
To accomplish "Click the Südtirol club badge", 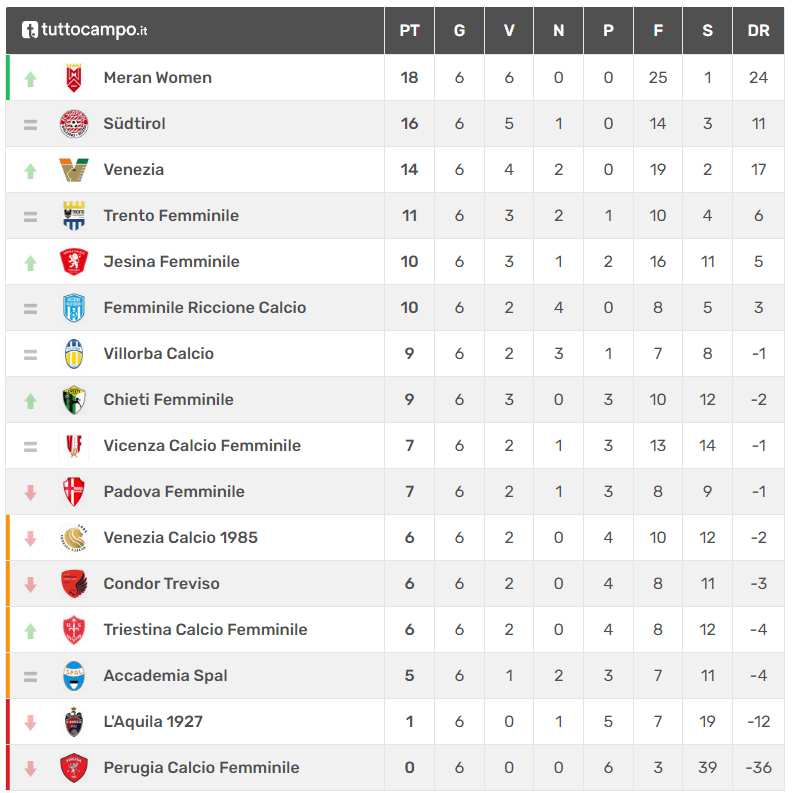I will tap(74, 124).
